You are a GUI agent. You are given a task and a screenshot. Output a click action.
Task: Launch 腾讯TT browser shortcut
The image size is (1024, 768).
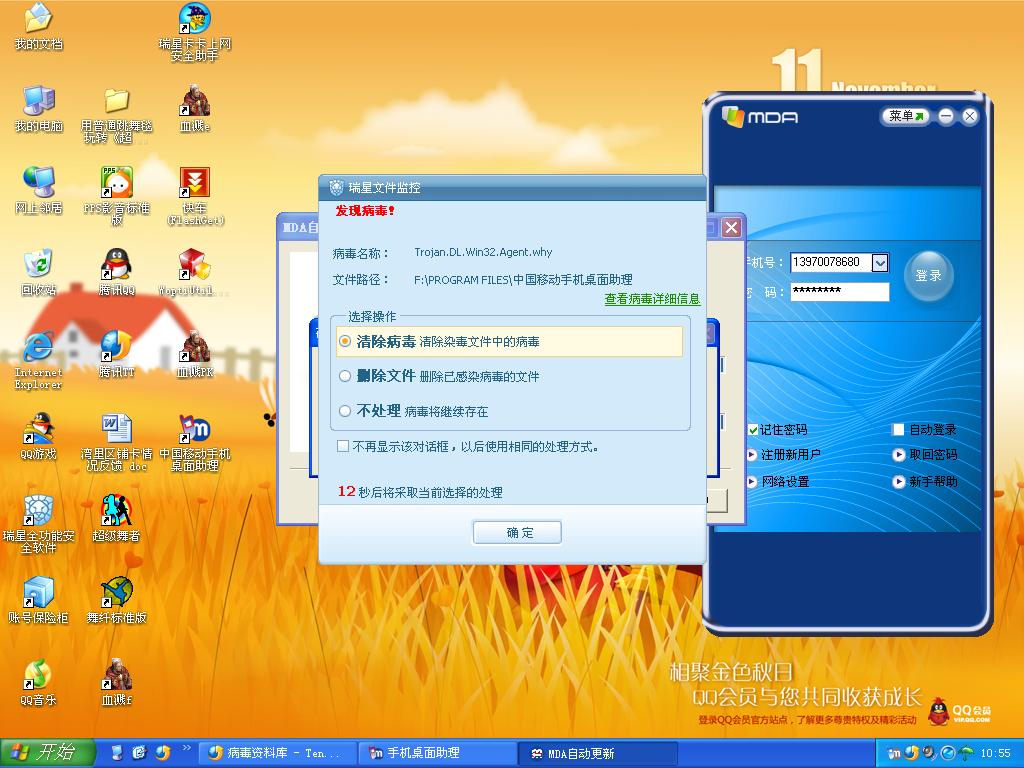(x=116, y=354)
